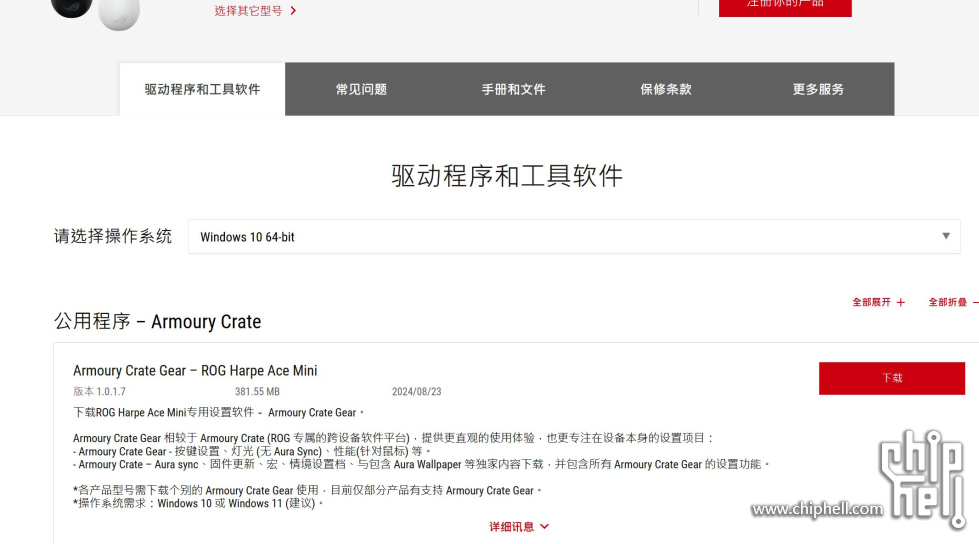Open the Windows 10 64-bit OS dropdown

point(574,237)
